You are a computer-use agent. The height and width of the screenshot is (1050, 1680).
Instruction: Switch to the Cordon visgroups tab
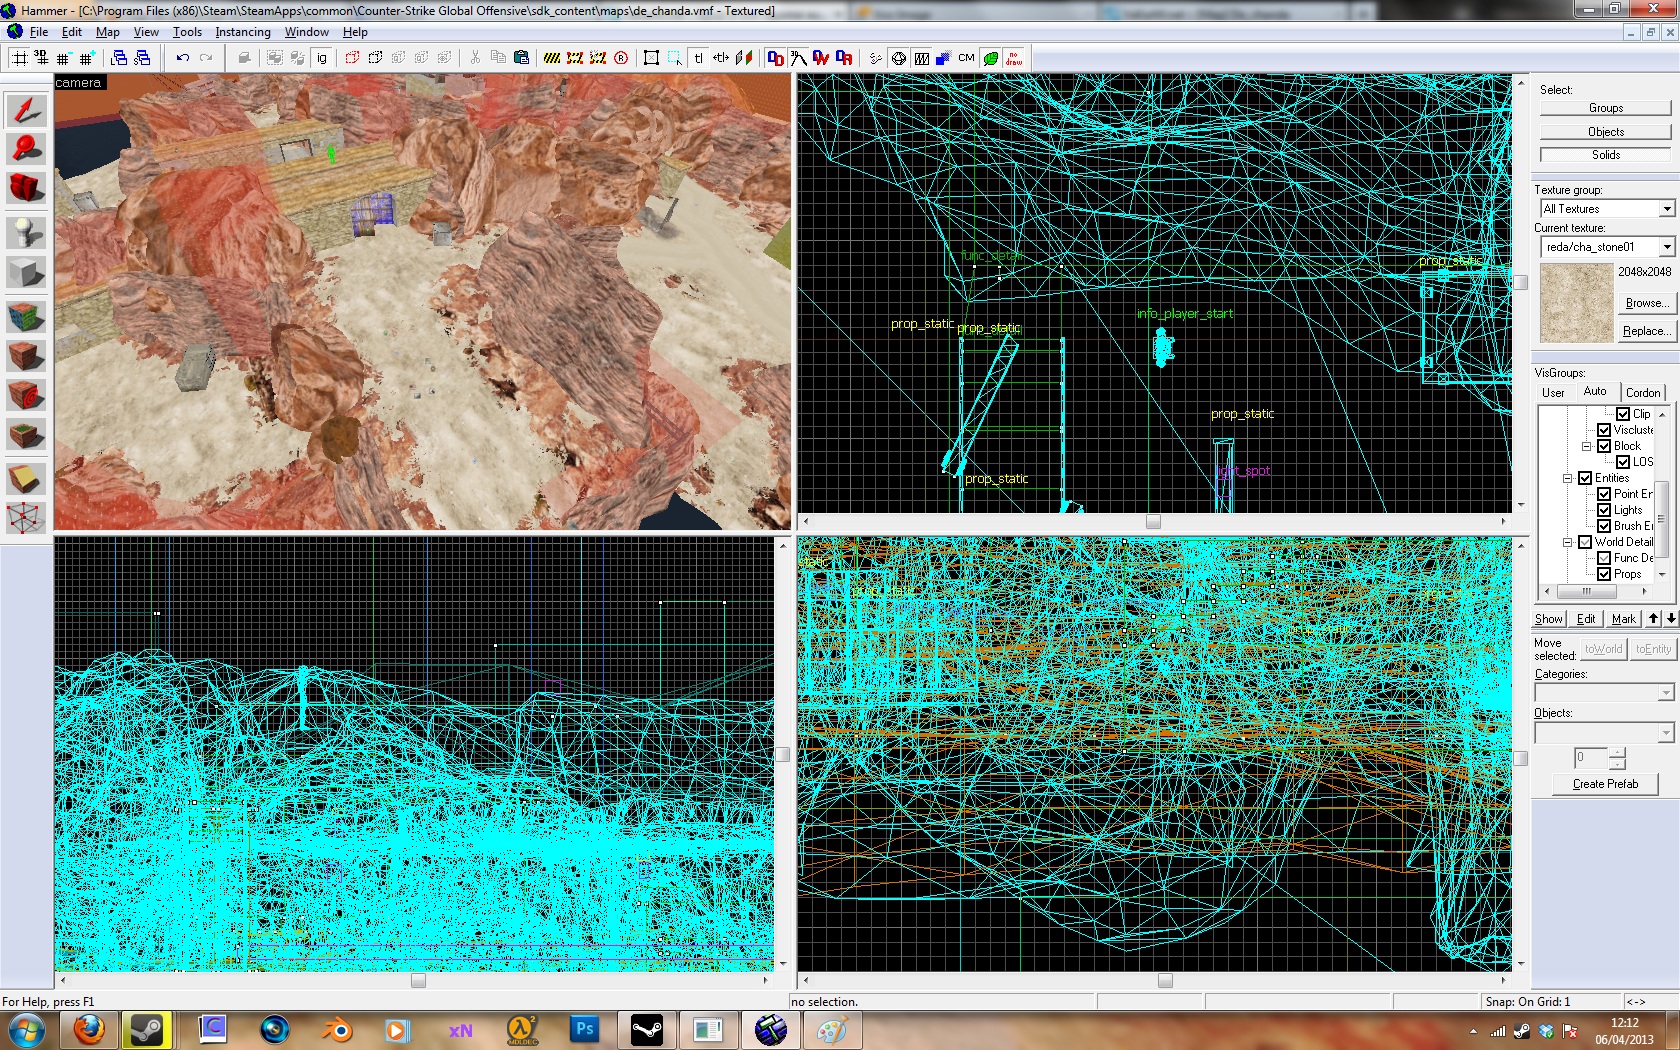click(x=1642, y=393)
